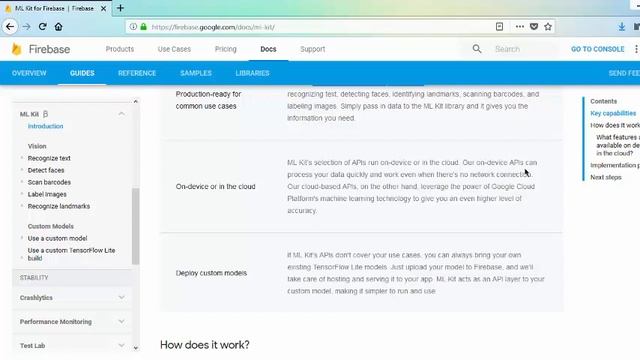
Task: Bookmark this page with the star icon
Action: coord(548,27)
